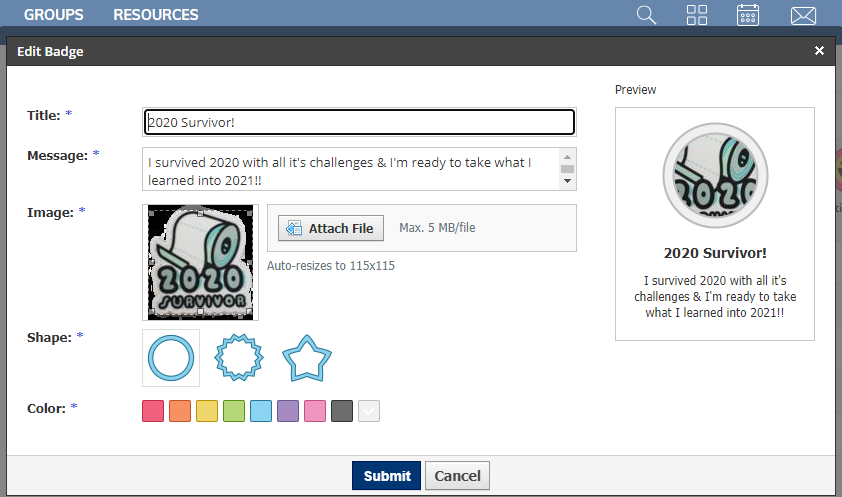
Task: Open the messages envelope icon
Action: tap(803, 16)
